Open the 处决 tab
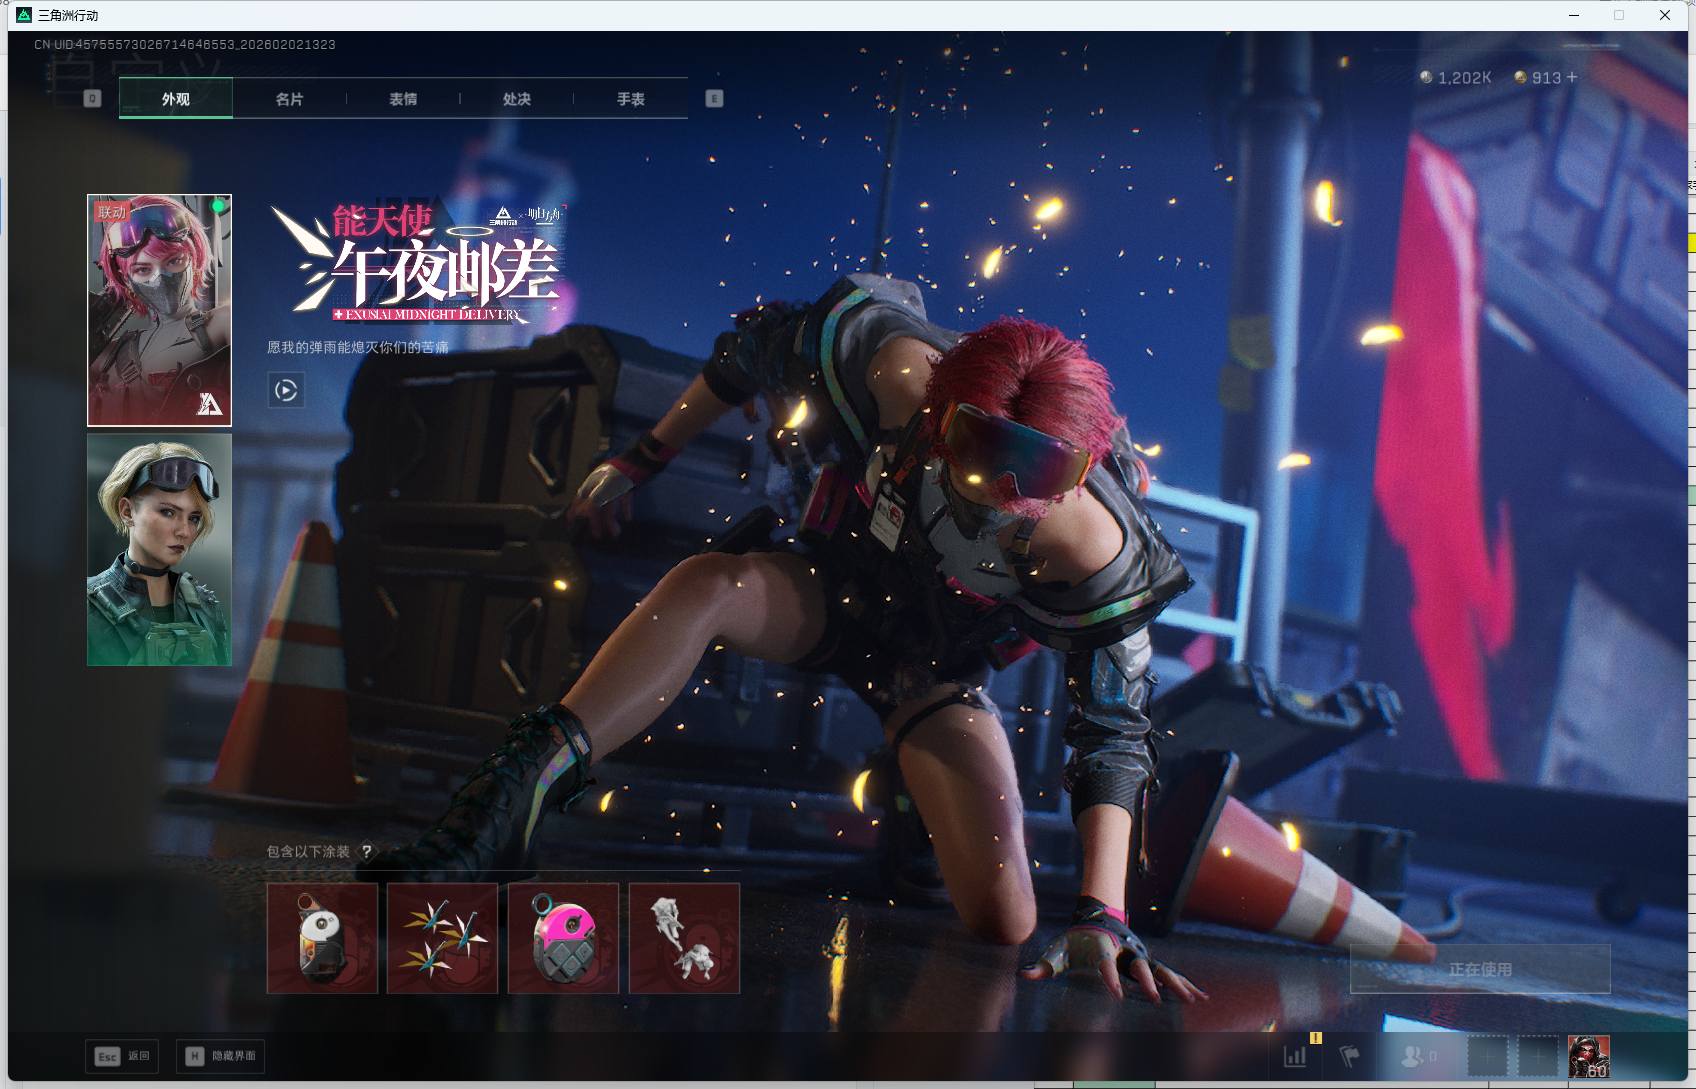This screenshot has width=1696, height=1089. coord(517,98)
